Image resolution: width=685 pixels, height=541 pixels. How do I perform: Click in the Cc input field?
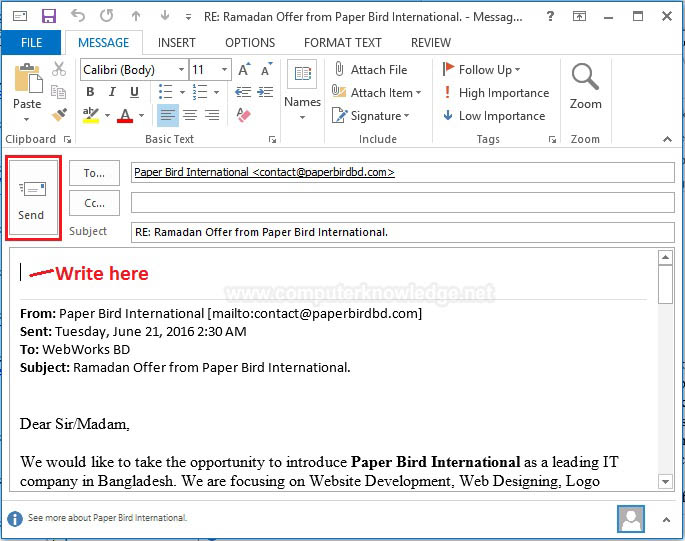[403, 203]
